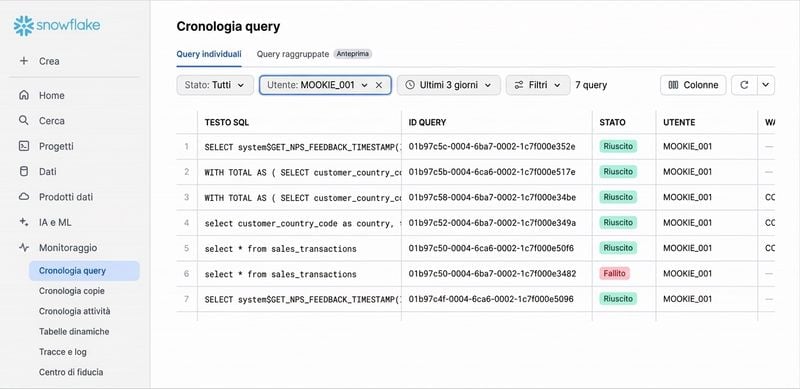This screenshot has height=389, width=800.
Task: Click the IA e ML sparkle icon
Action: [x=23, y=222]
